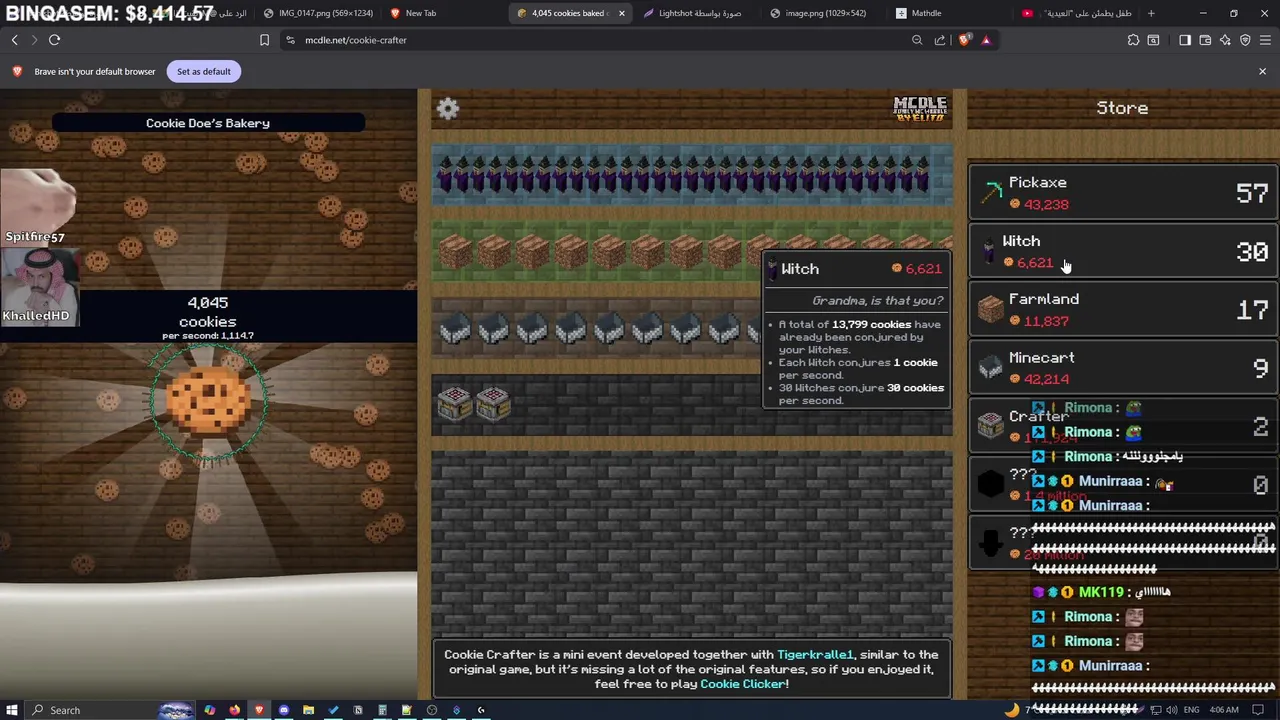The width and height of the screenshot is (1280, 720).
Task: Toggle the browser sidebar panel
Action: 1185,40
